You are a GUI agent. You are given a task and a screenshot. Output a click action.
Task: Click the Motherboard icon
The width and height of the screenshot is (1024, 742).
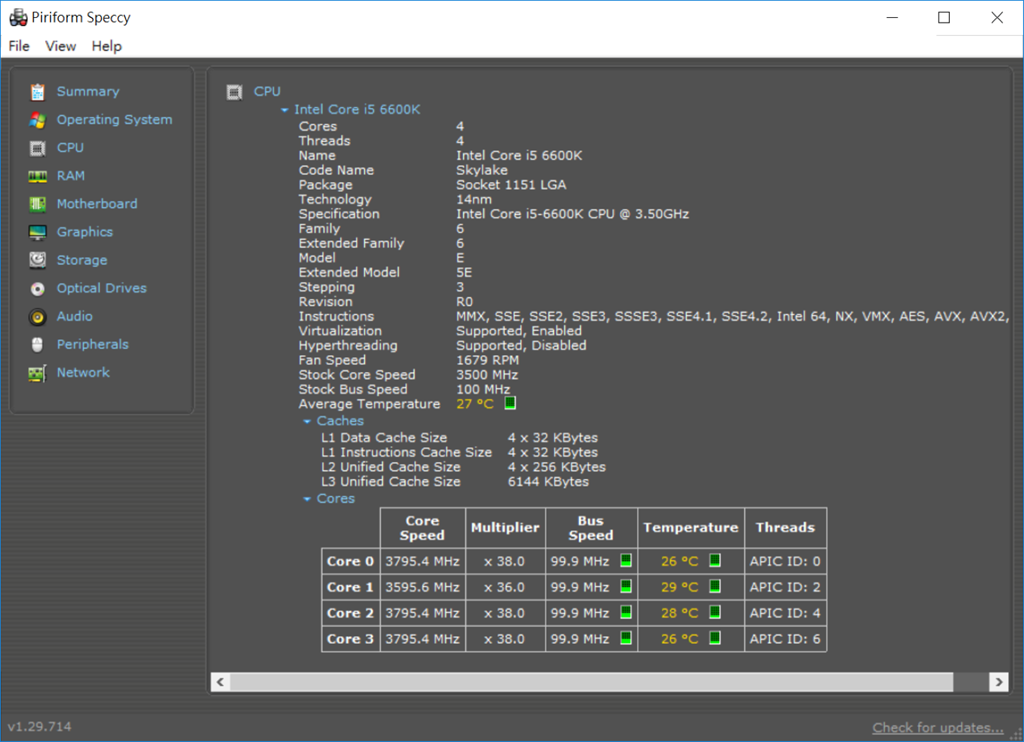point(38,204)
